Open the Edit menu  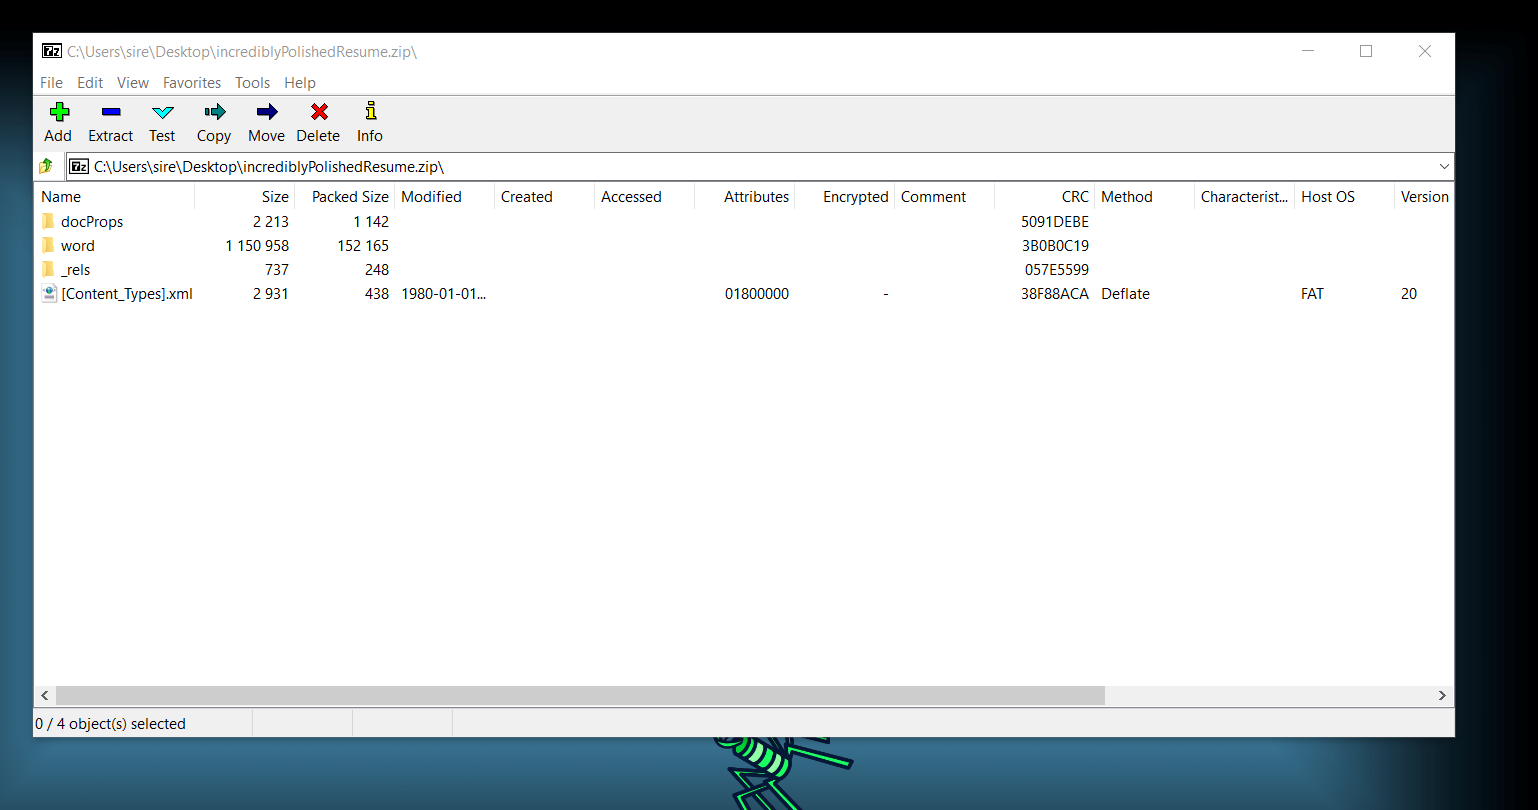90,83
